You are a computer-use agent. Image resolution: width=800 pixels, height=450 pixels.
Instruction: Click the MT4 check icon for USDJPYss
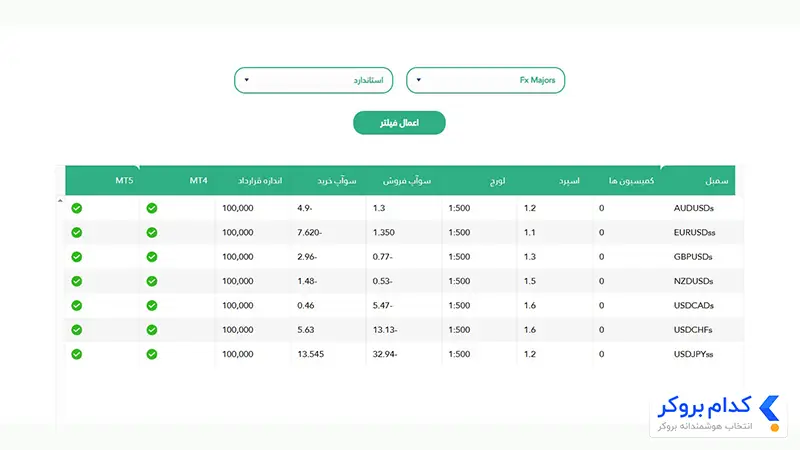coord(152,354)
